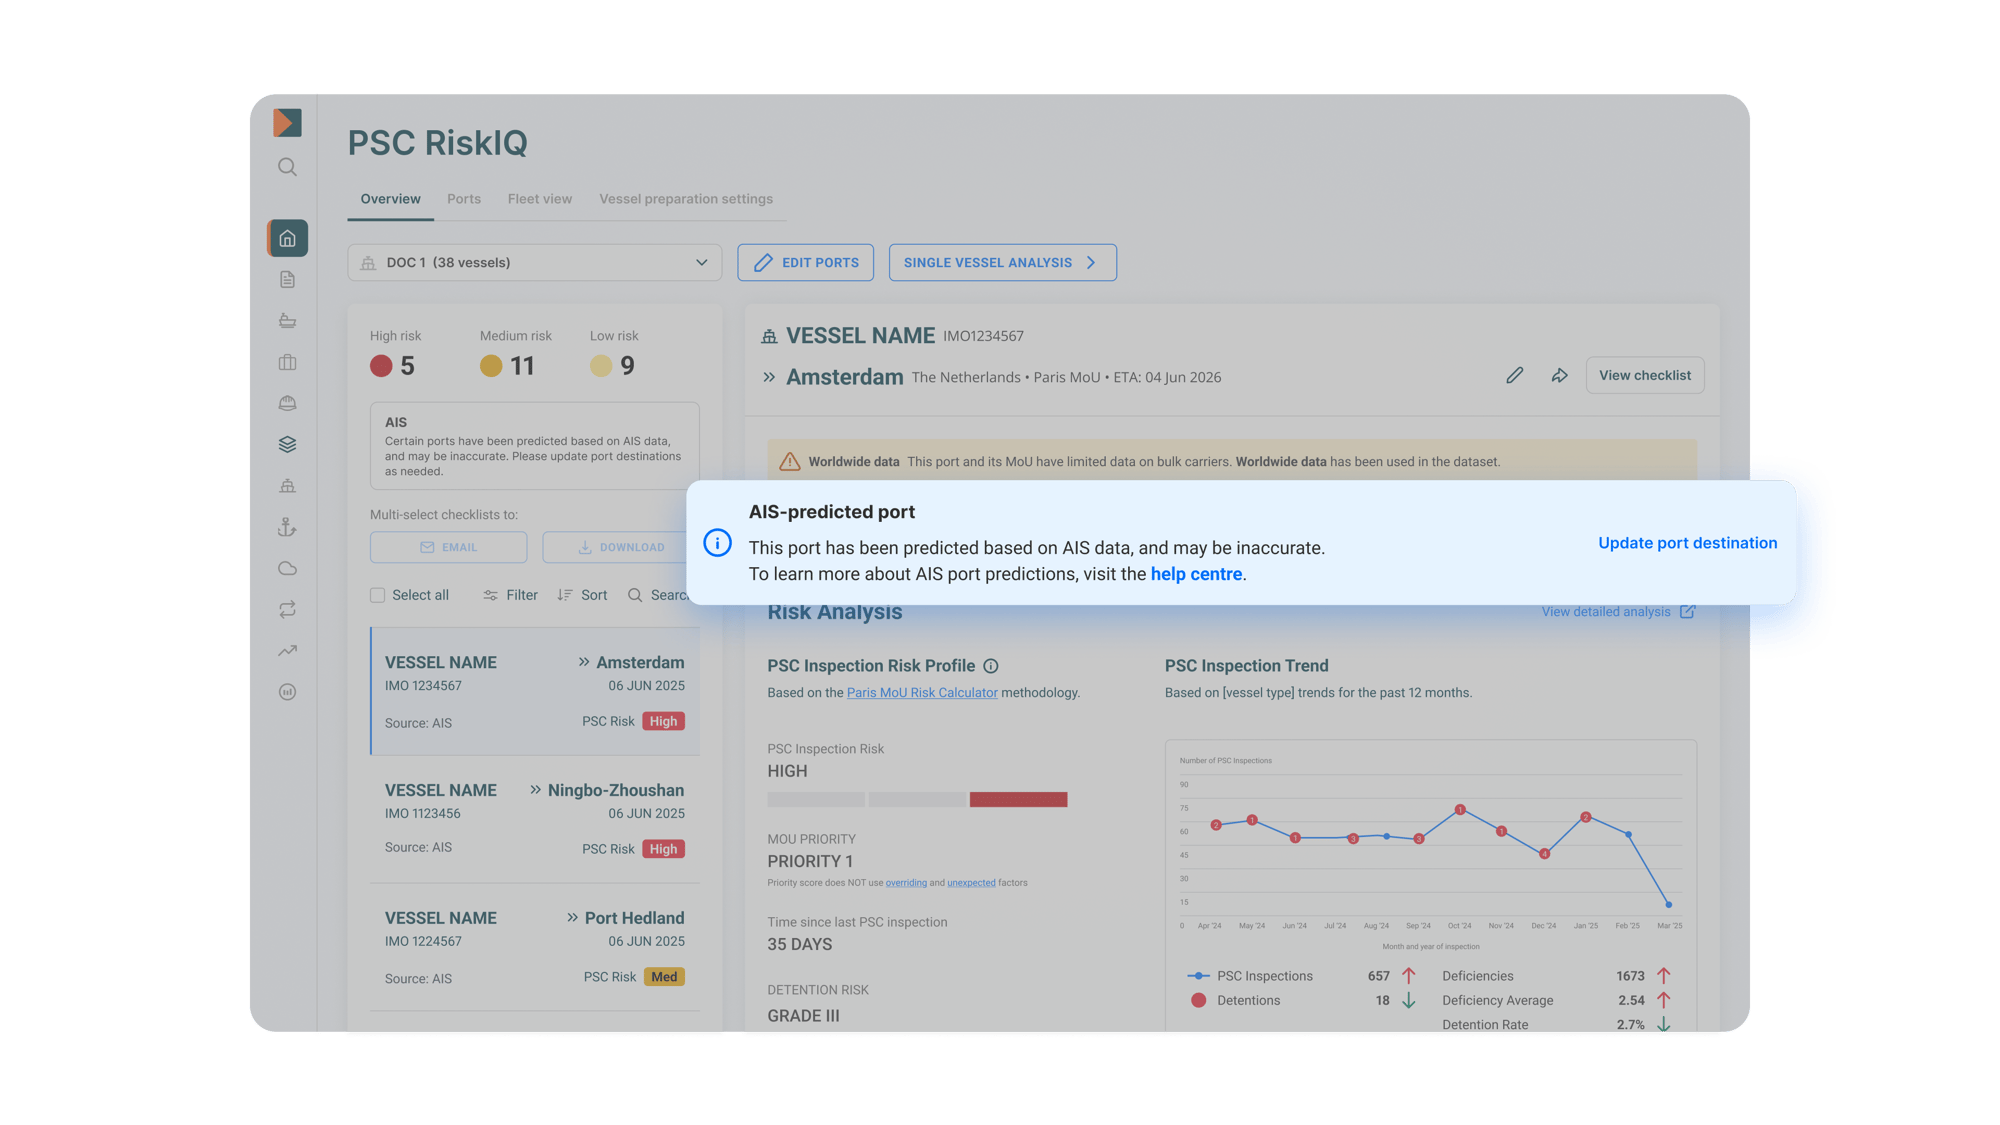Click the vessel icon beside VESSEL NAME heading
The width and height of the screenshot is (2000, 1125).
coord(769,336)
